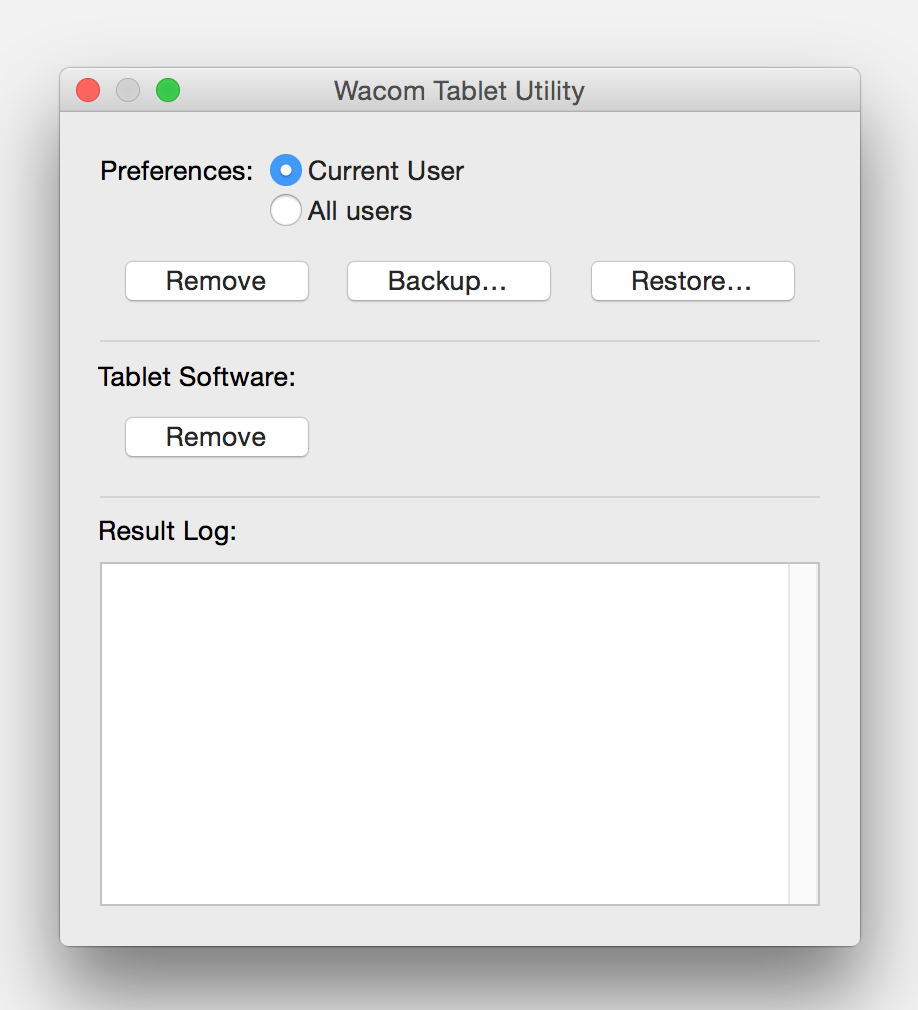
Task: Remove the Tablet Software via its button
Action: [216, 437]
